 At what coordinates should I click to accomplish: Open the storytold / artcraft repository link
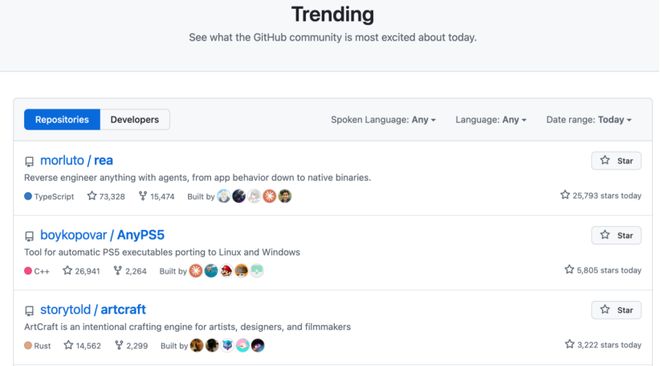(93, 310)
